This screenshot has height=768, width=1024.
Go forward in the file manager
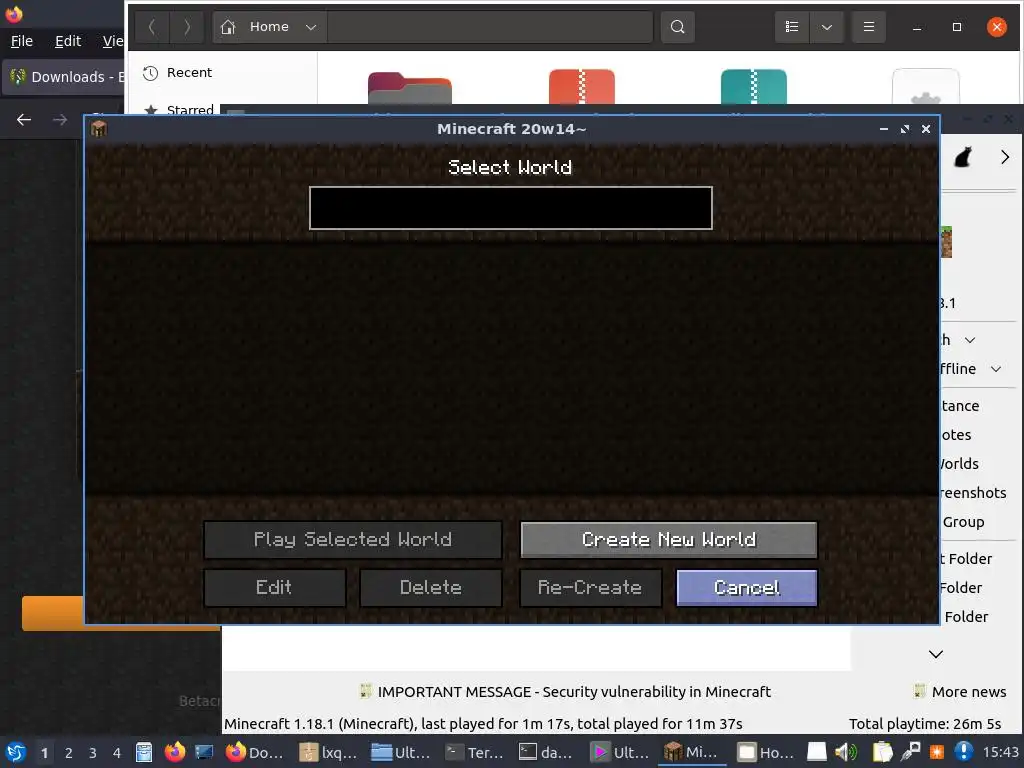coord(187,27)
